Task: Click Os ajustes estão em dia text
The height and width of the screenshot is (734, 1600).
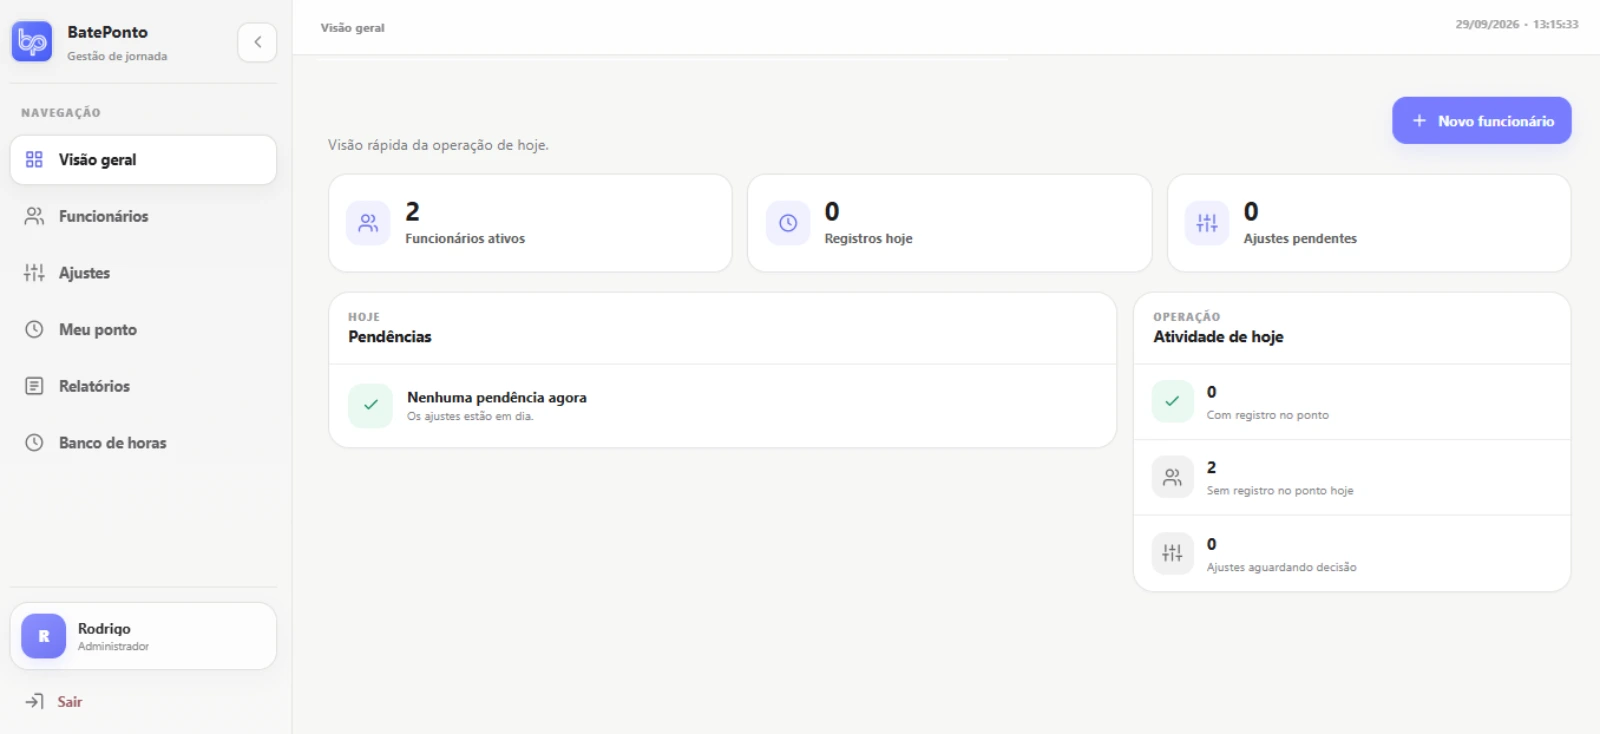Action: [470, 416]
